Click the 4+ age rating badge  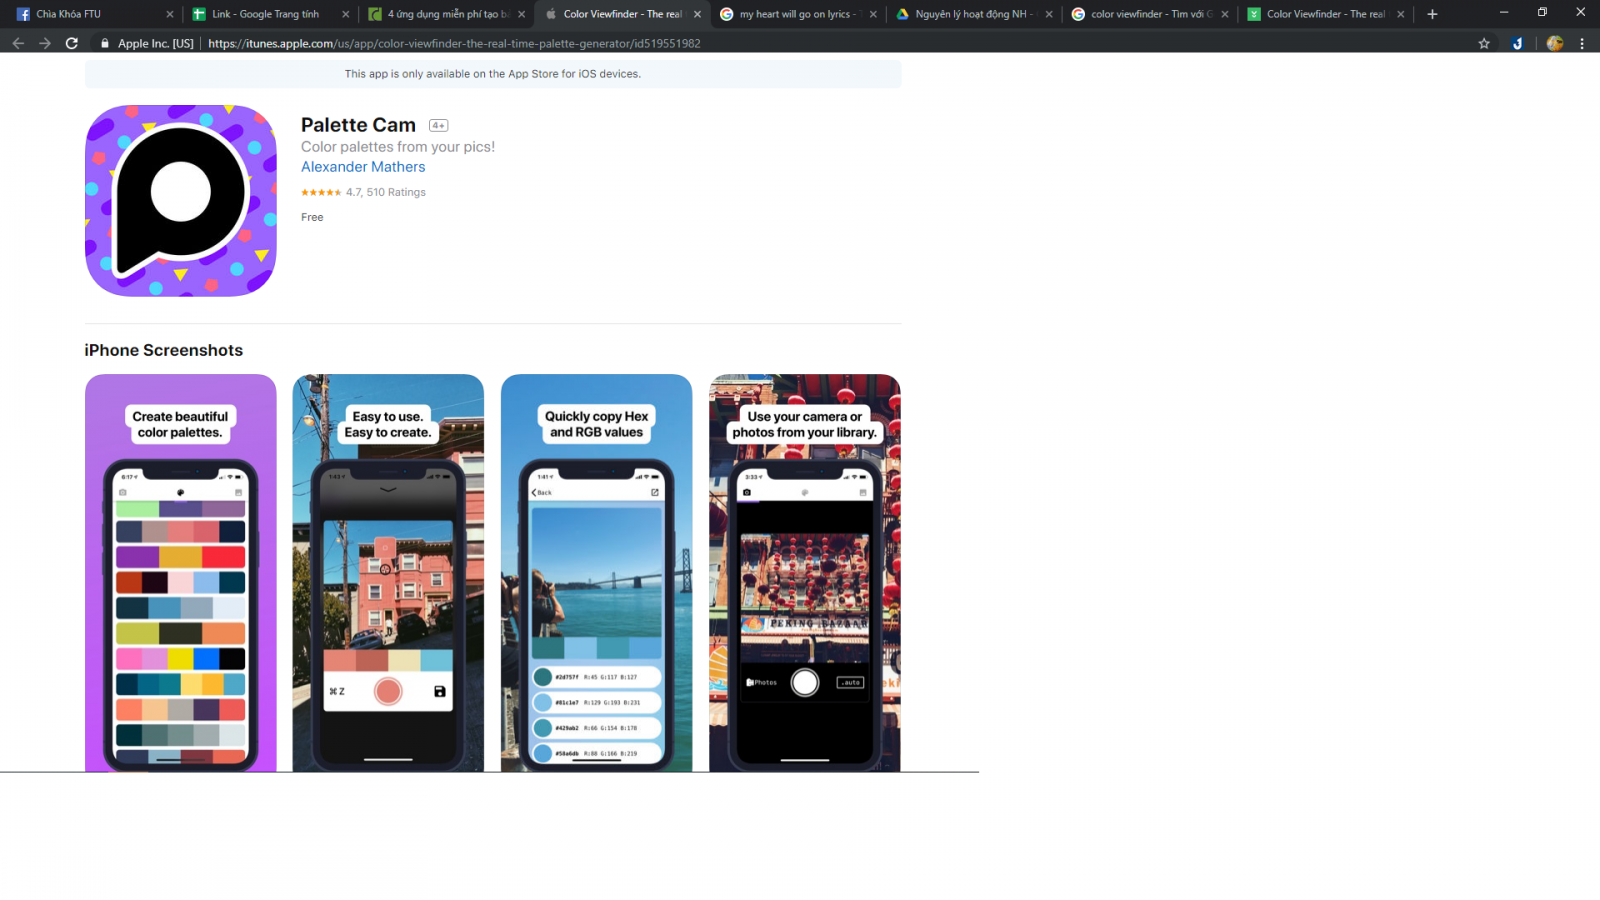click(438, 125)
